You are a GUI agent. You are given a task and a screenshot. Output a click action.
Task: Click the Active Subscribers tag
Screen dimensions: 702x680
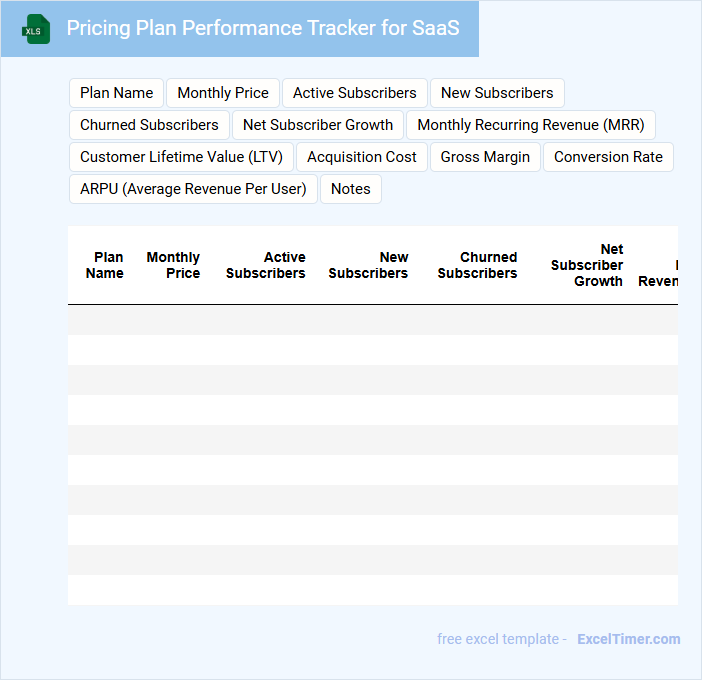tap(354, 93)
